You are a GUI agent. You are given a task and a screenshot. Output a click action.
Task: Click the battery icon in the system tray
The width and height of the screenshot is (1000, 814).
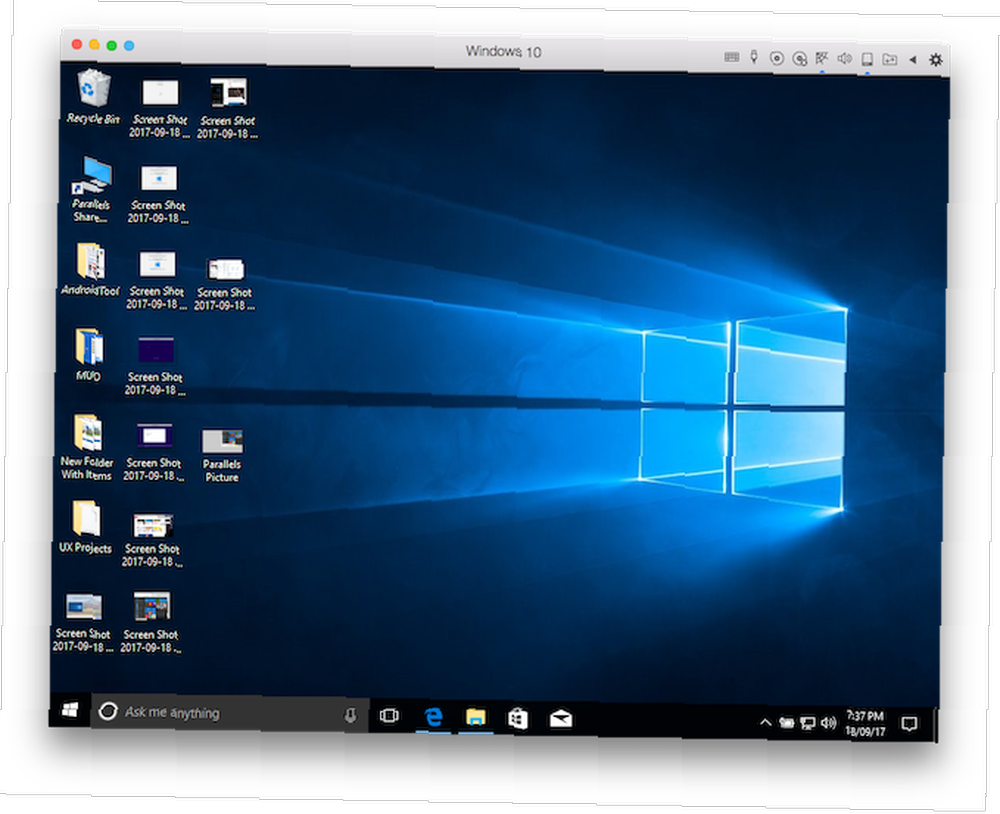787,723
